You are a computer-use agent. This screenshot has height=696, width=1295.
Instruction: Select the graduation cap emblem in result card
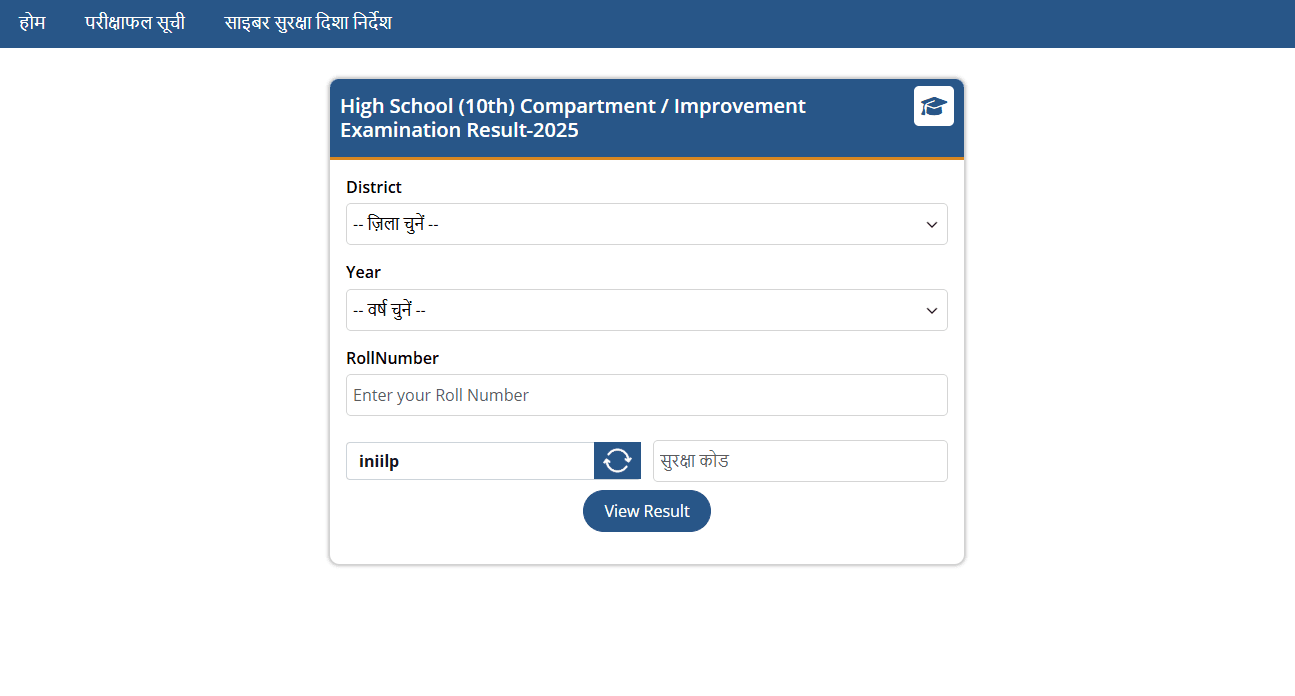pos(933,106)
